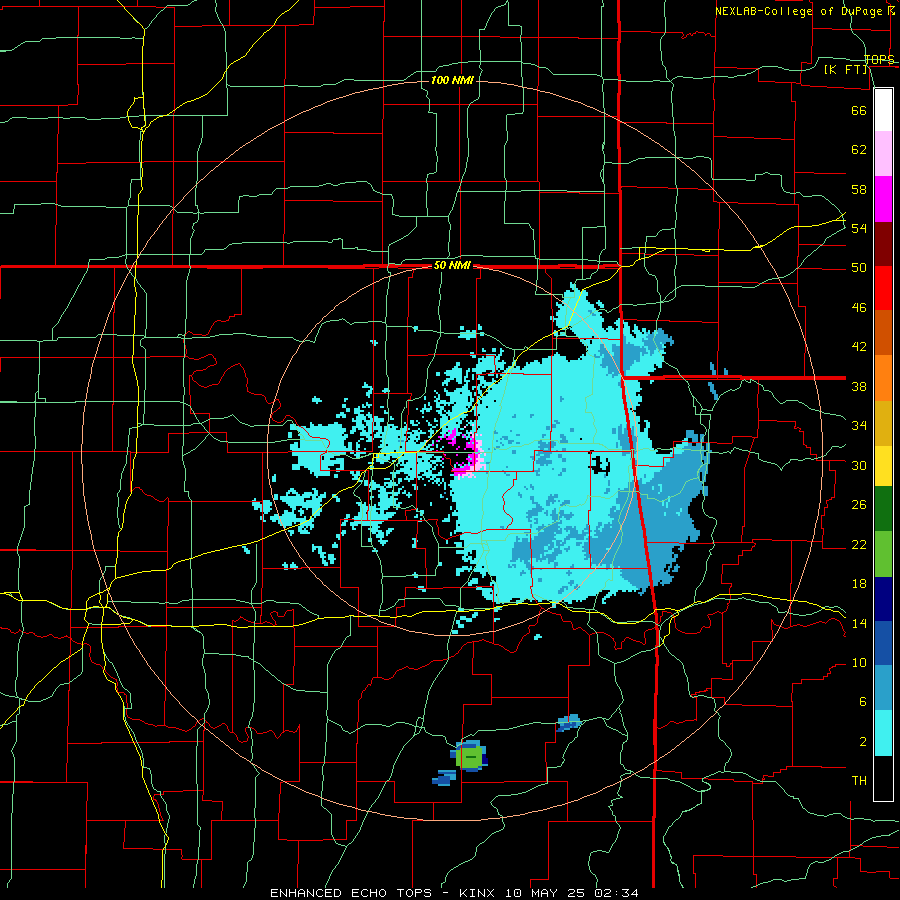Click the yellow legend swatch
The width and height of the screenshot is (900, 900).
click(883, 466)
